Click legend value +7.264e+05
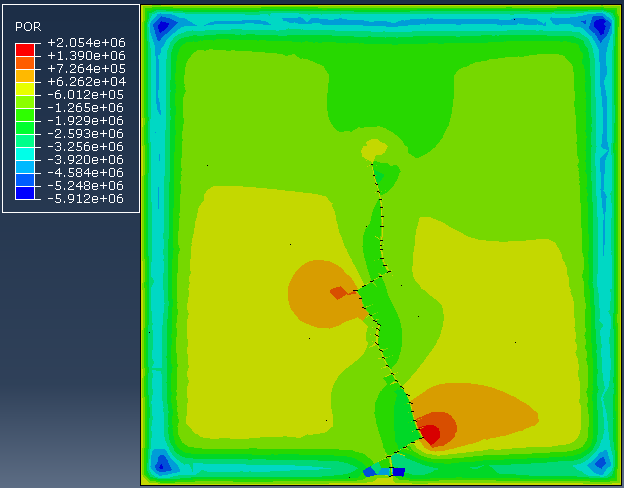The width and height of the screenshot is (624, 488). (x=86, y=68)
